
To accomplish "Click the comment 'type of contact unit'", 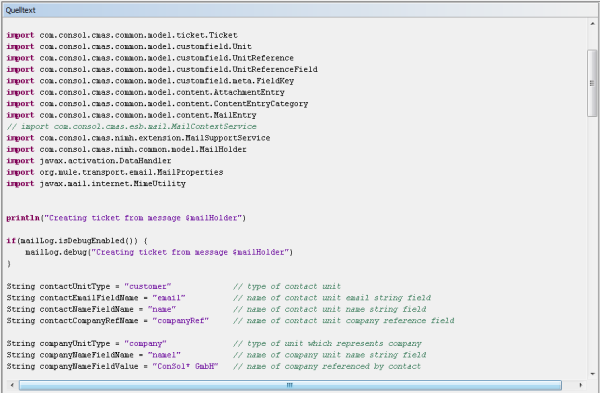I will coord(287,287).
